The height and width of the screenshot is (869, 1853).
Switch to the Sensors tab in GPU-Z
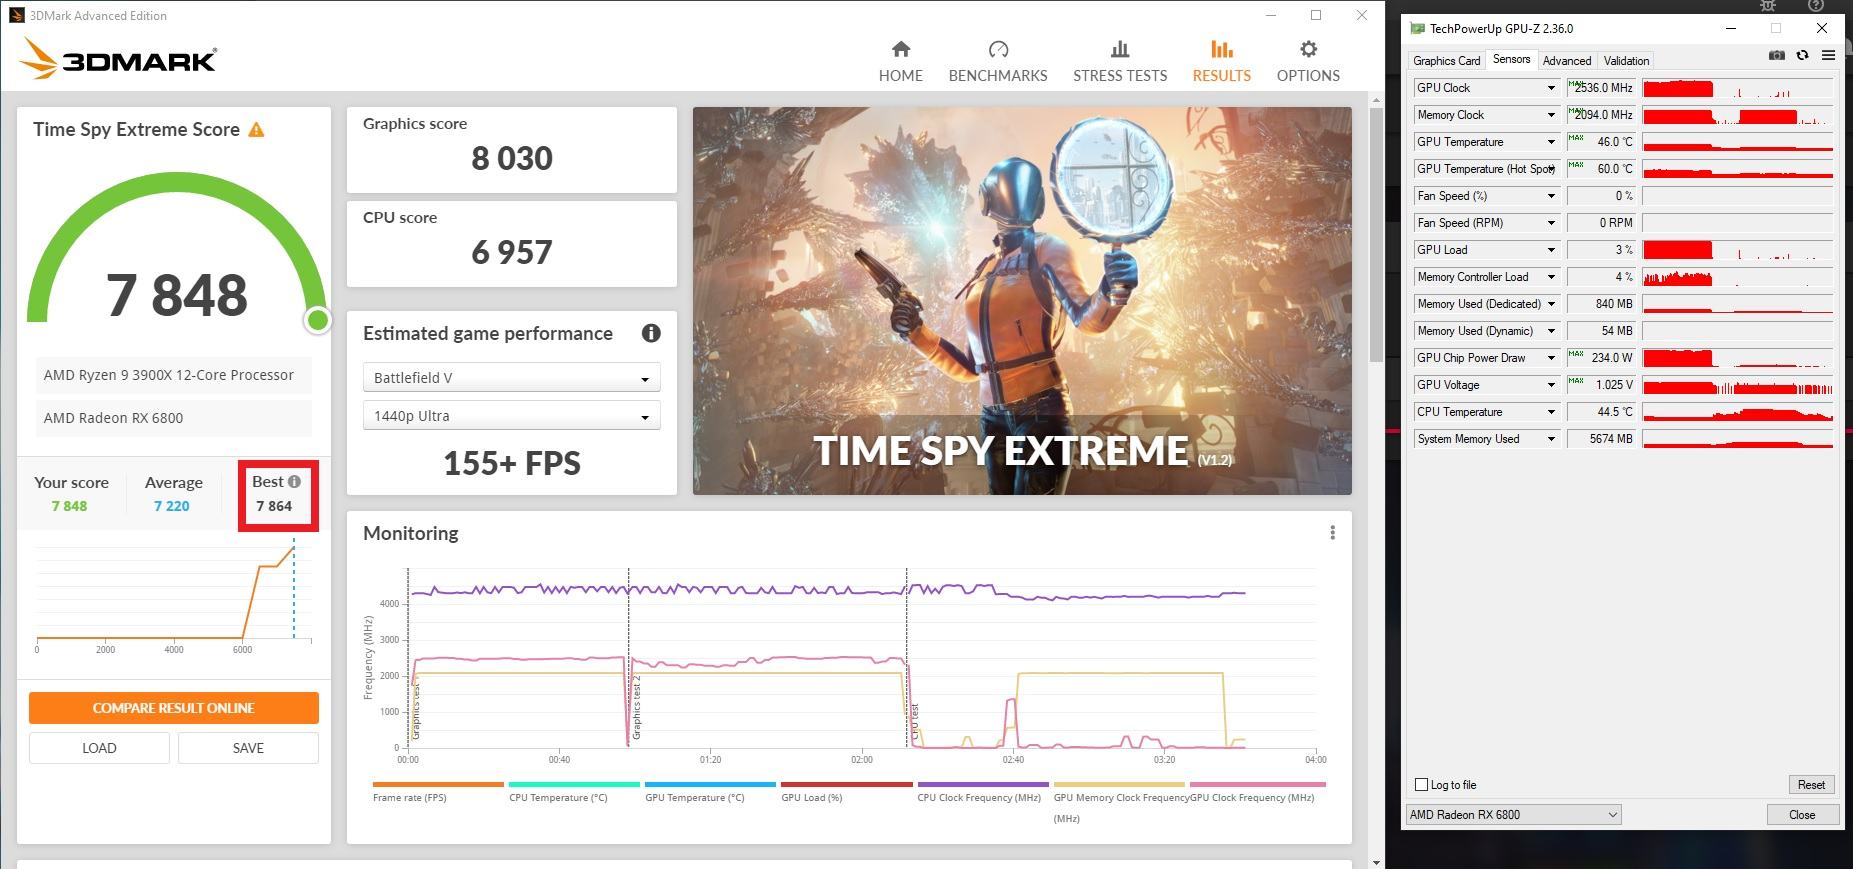[1511, 60]
